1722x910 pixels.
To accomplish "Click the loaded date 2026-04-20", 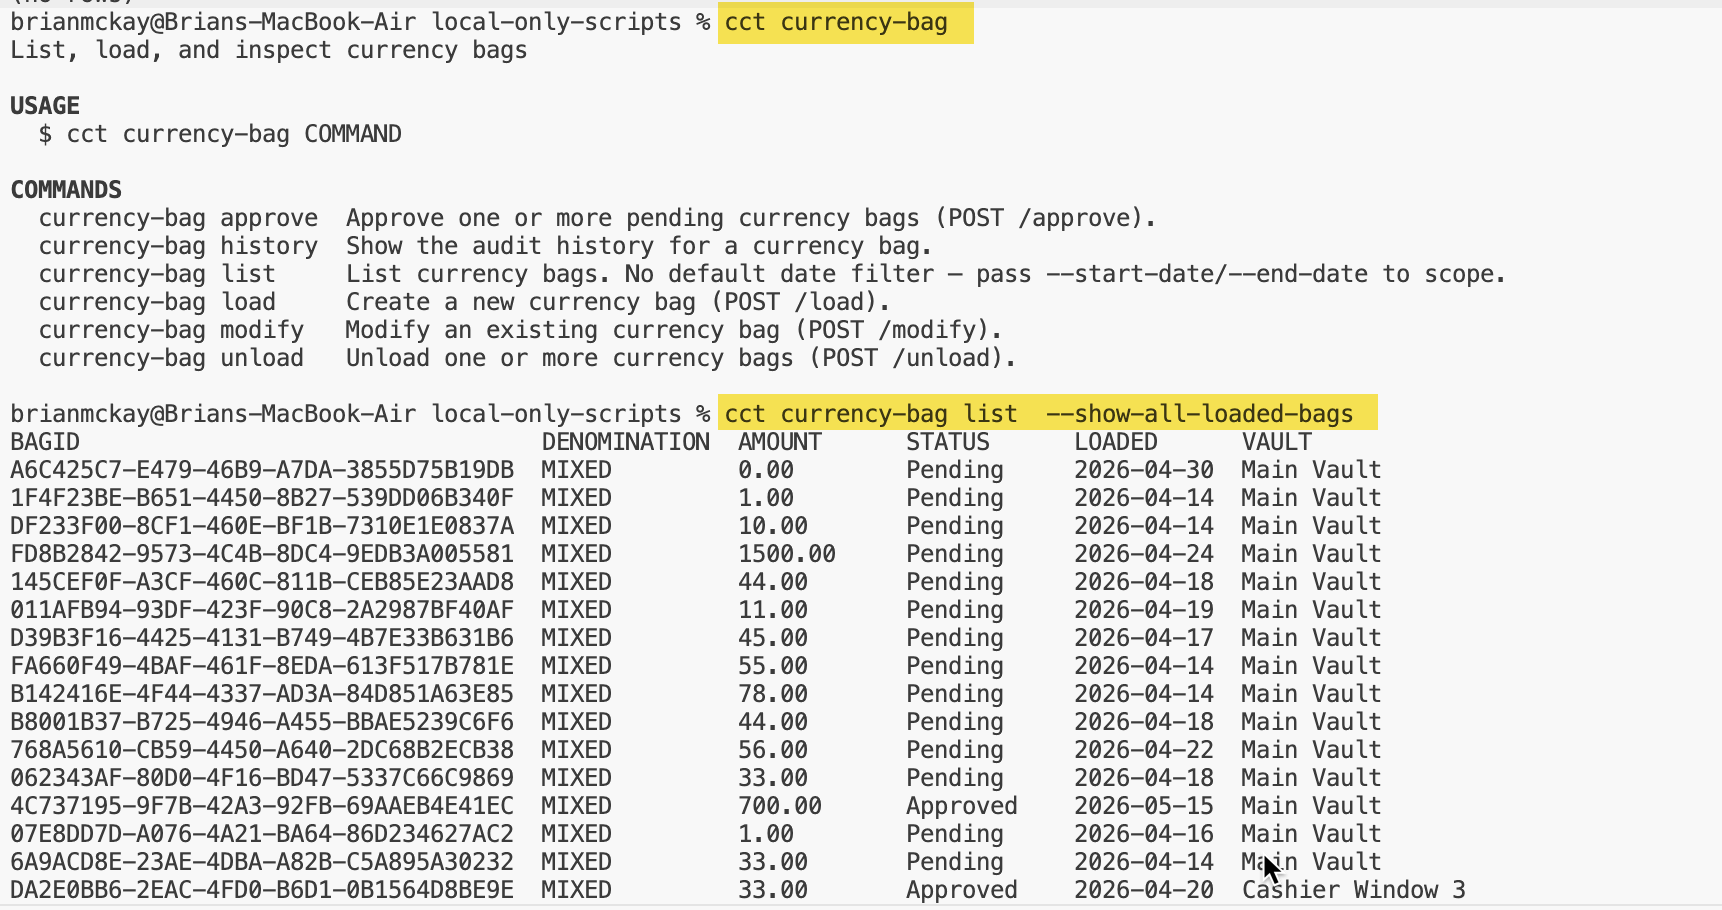I will (x=1144, y=890).
